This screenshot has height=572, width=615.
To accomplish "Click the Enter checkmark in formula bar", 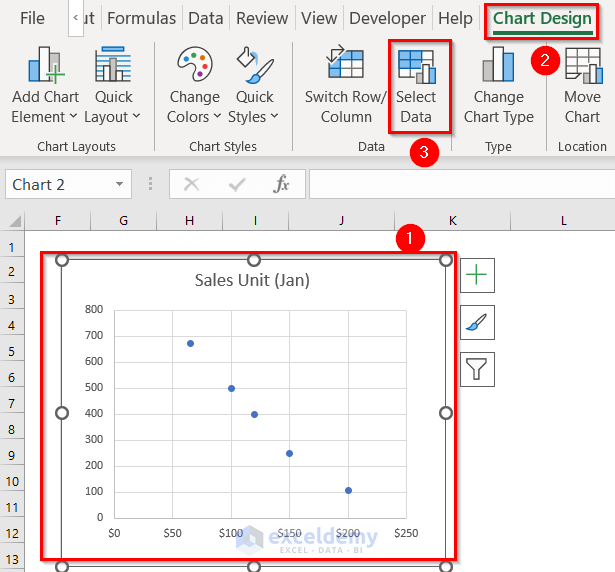I will pyautogui.click(x=237, y=184).
